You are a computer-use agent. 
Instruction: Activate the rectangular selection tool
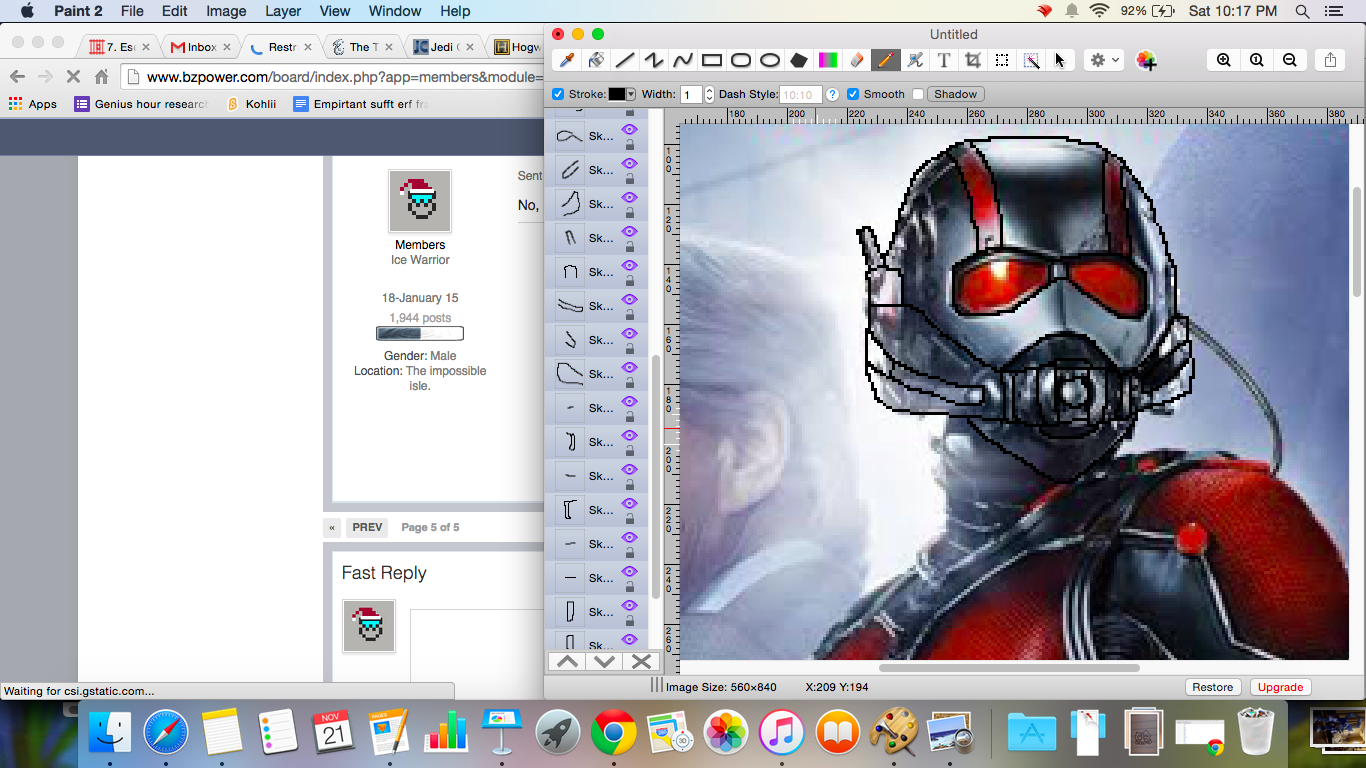coord(1001,60)
